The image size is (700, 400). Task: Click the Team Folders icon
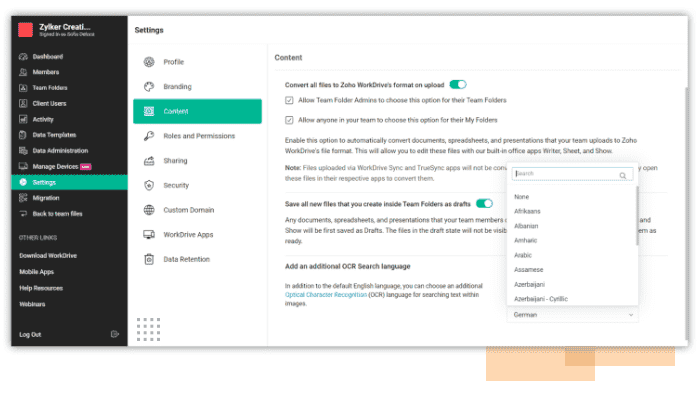pos(23,88)
